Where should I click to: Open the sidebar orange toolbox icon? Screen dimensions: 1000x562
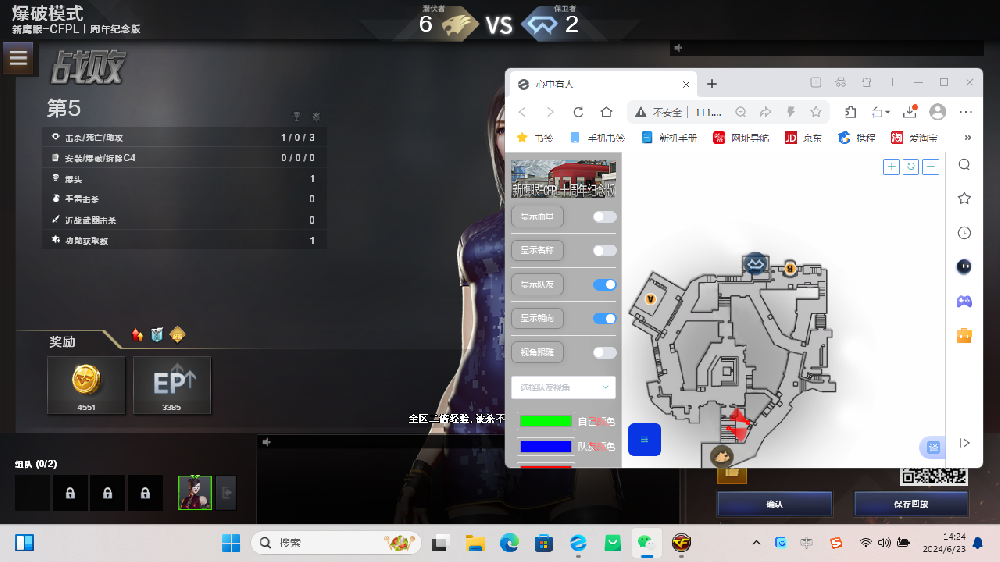(x=964, y=336)
